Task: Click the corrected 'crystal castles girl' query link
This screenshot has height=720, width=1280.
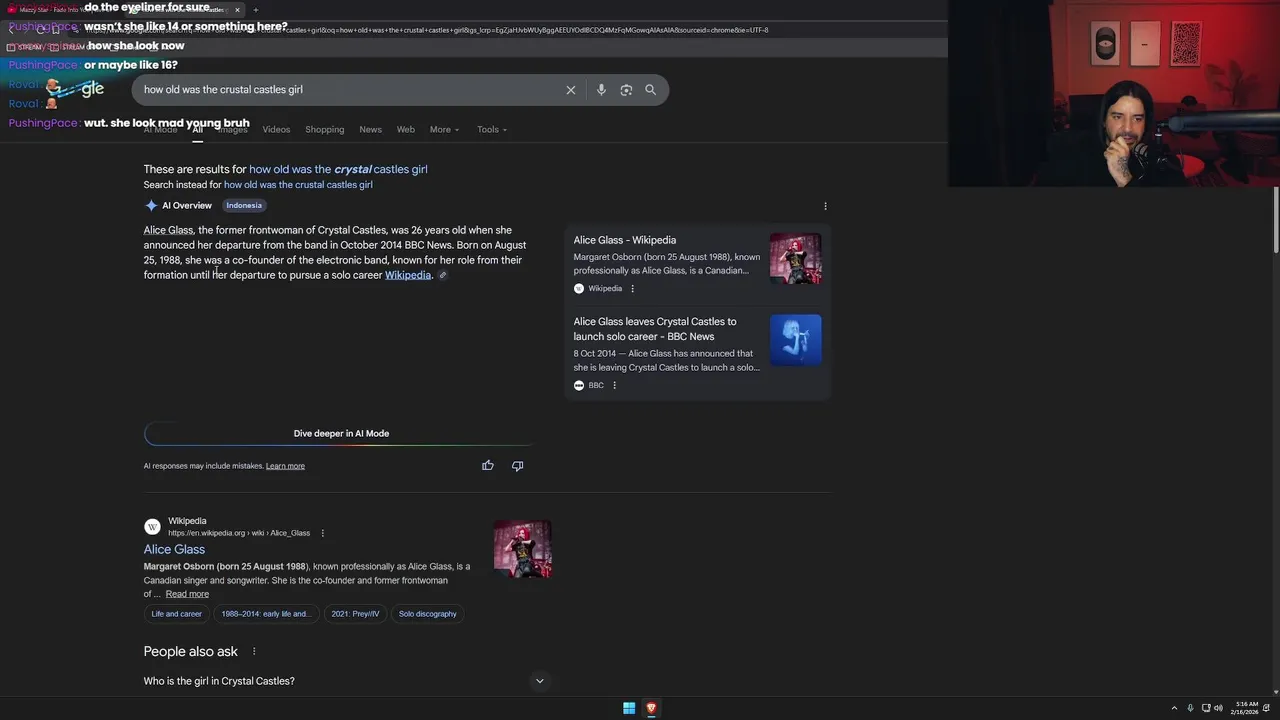Action: pyautogui.click(x=338, y=169)
